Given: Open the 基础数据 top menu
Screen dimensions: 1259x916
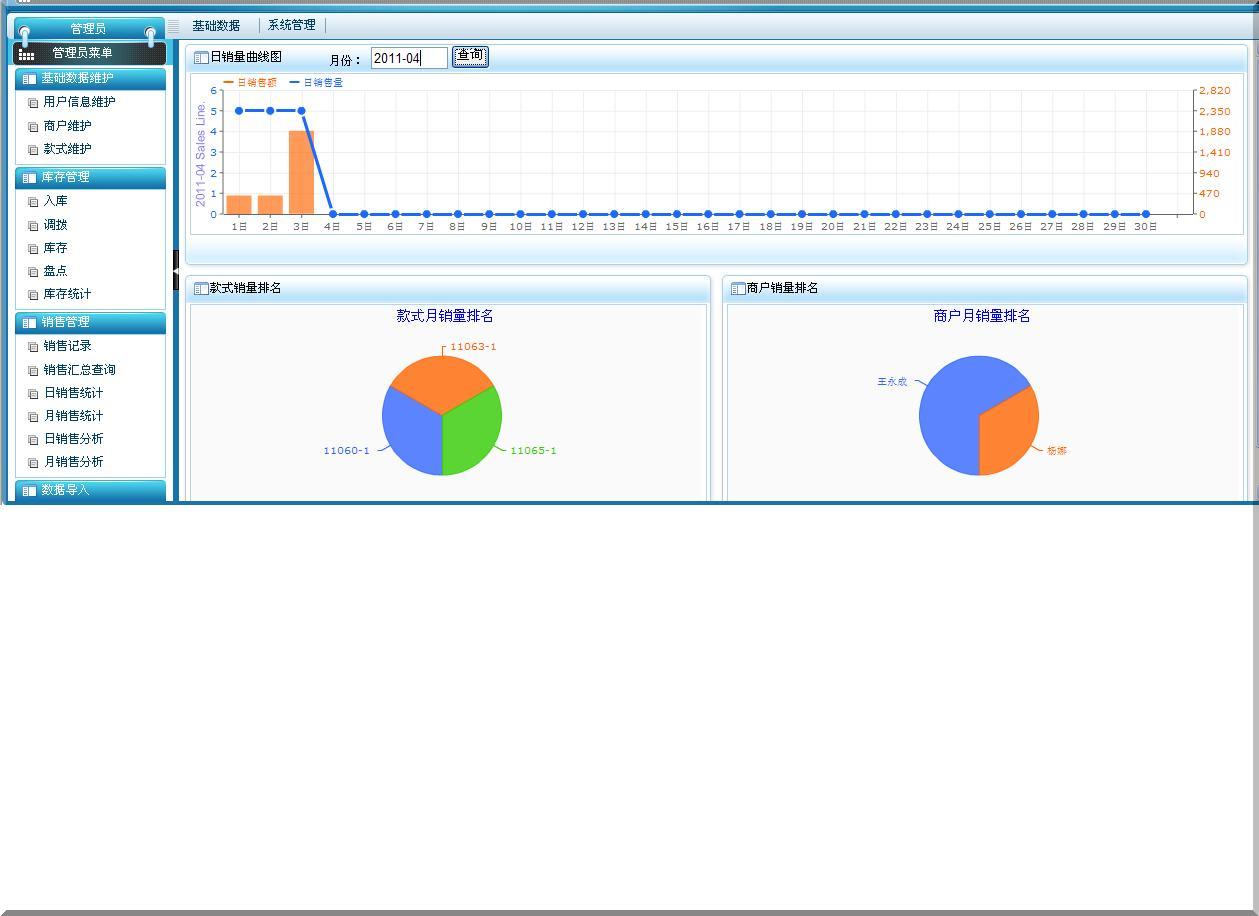Looking at the screenshot, I should click(216, 26).
